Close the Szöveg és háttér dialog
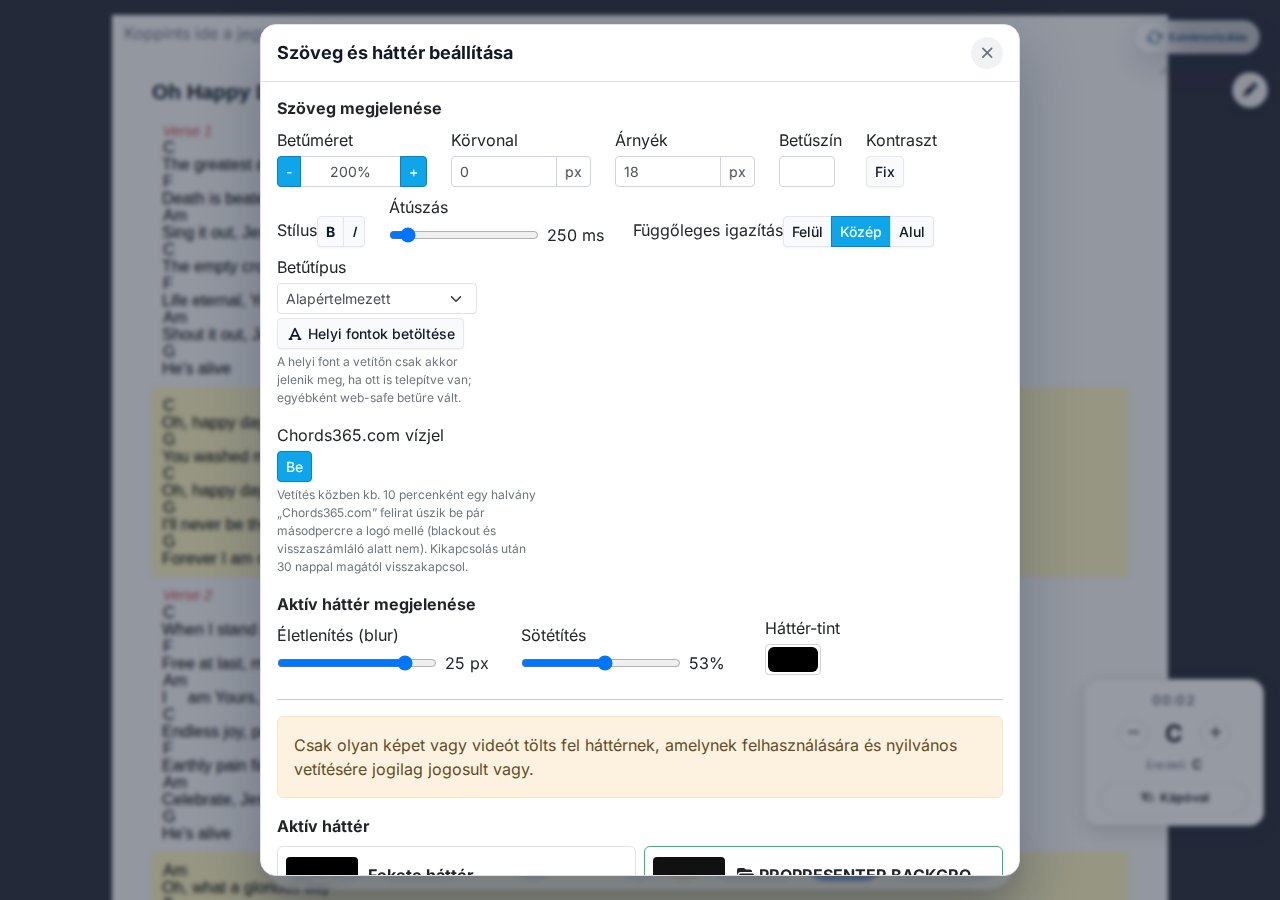This screenshot has width=1280, height=900. pos(987,53)
